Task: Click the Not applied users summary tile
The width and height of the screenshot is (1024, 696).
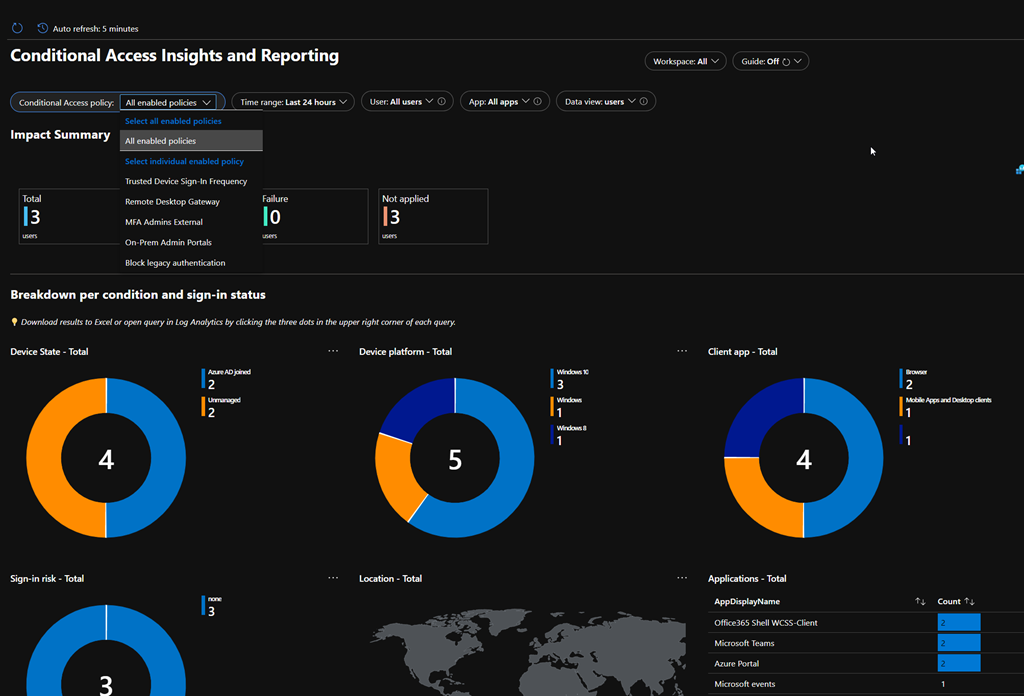Action: click(433, 216)
